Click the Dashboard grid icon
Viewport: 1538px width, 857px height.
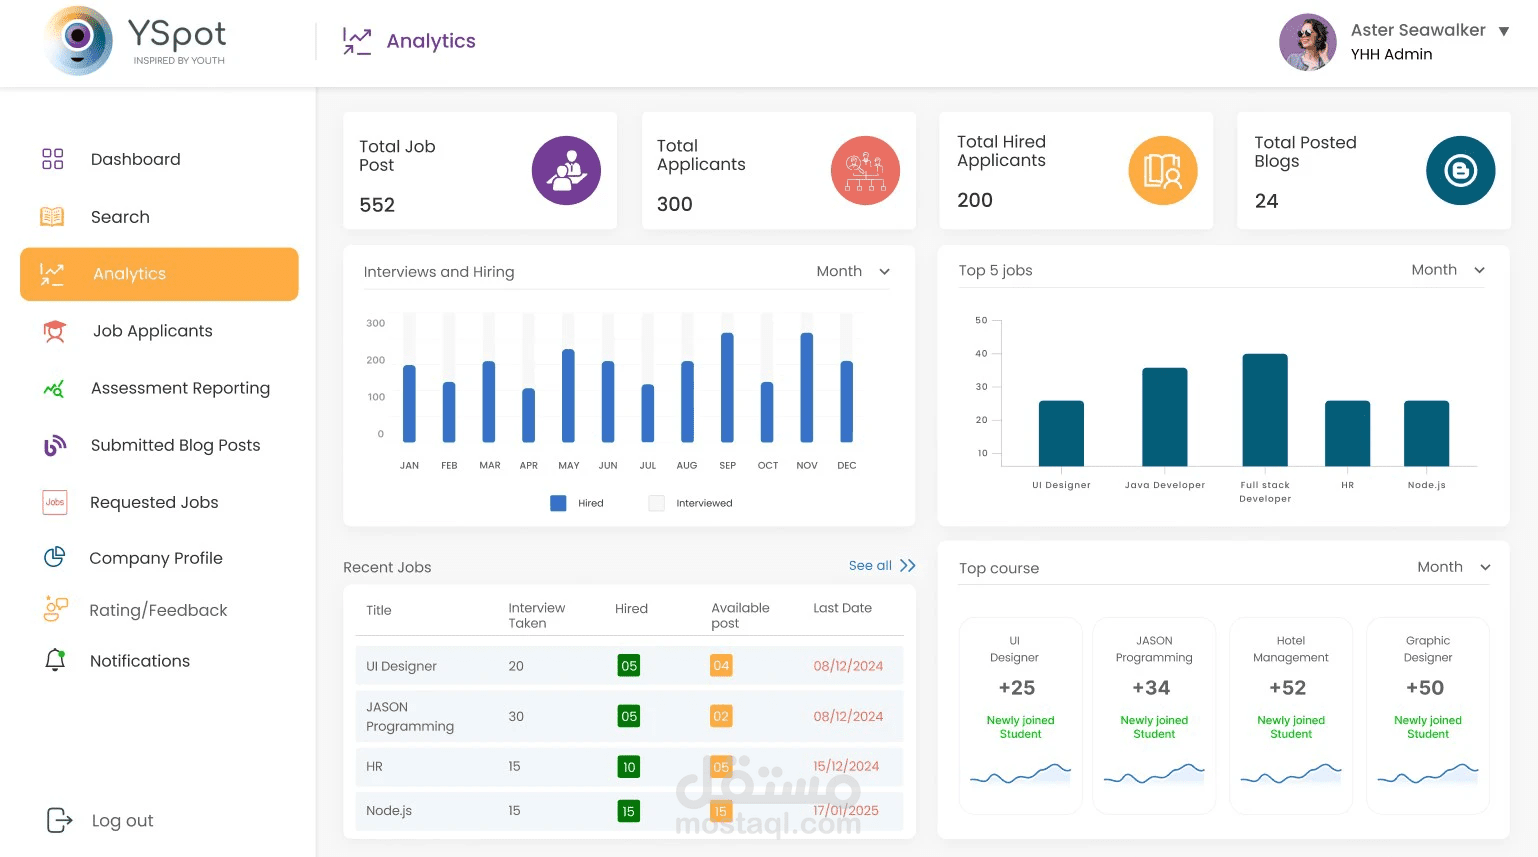[x=53, y=159]
